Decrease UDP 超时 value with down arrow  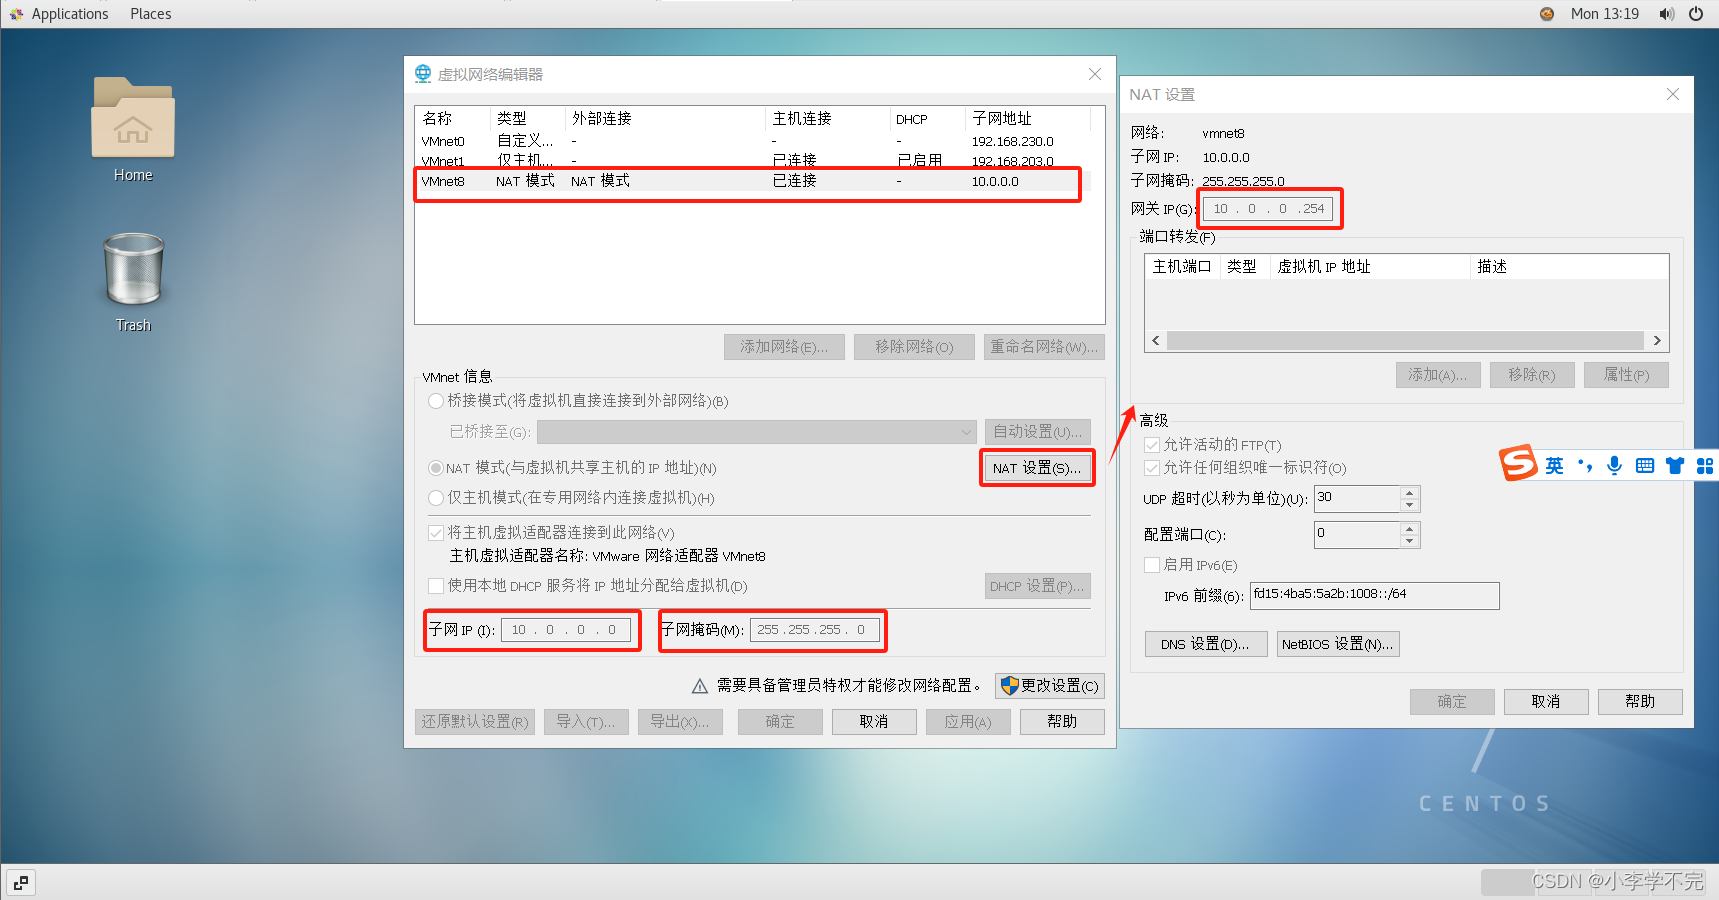tap(1409, 505)
